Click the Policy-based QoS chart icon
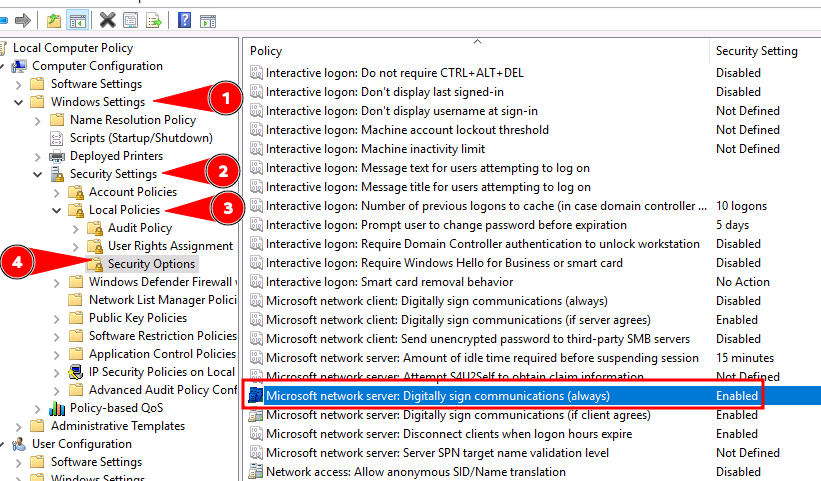 point(57,408)
